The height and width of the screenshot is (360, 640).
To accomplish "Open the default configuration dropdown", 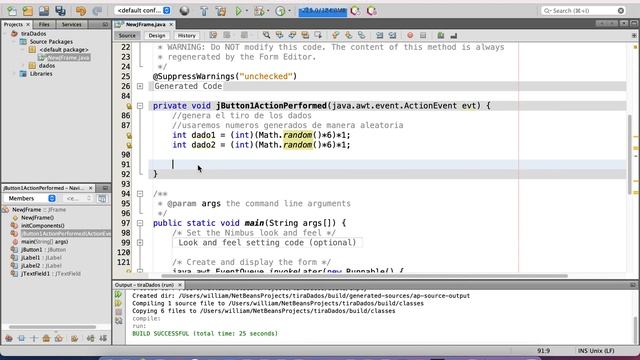I will [x=143, y=11].
